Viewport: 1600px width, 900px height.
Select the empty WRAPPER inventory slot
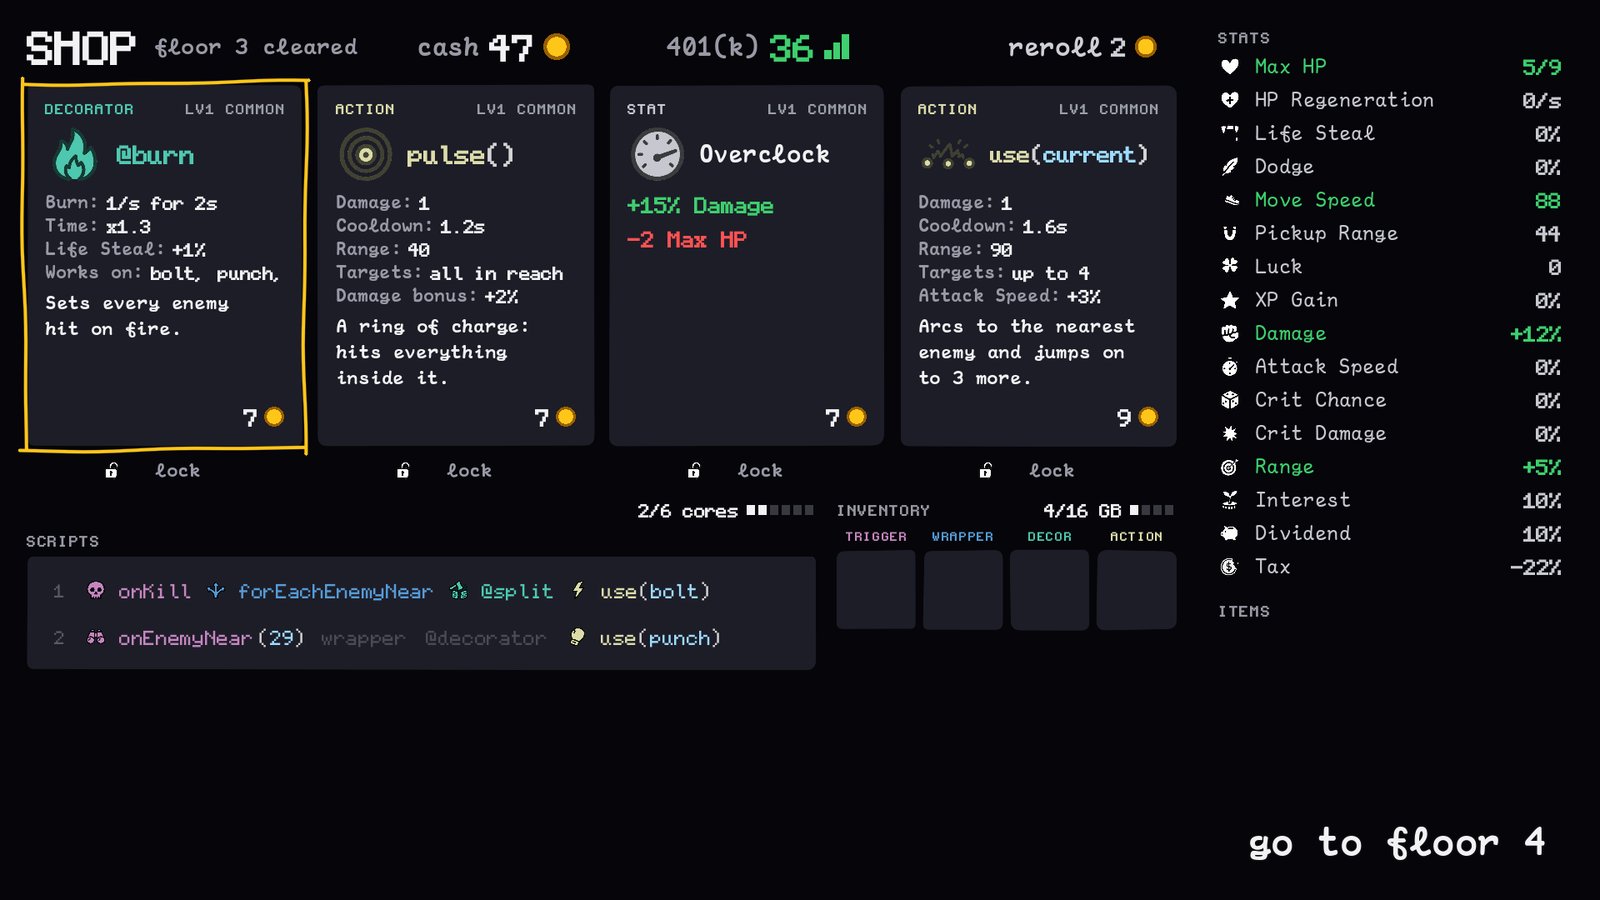[963, 590]
